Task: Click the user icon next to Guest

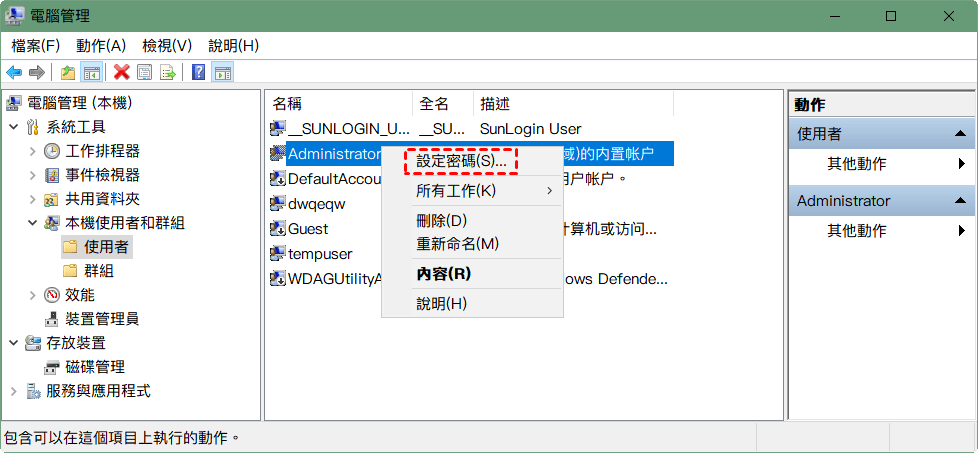Action: click(x=278, y=229)
